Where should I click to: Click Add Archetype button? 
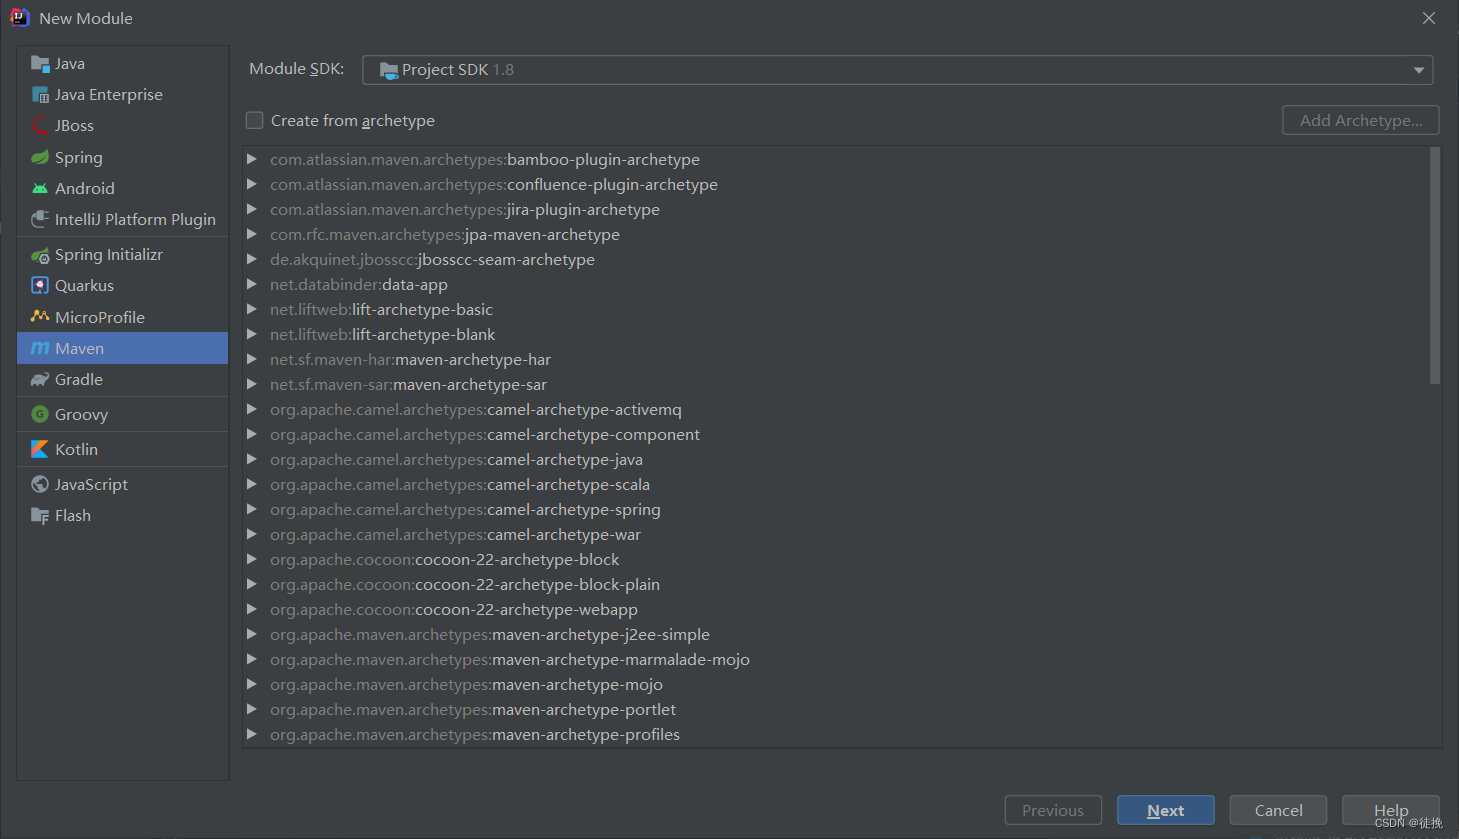click(x=1361, y=121)
